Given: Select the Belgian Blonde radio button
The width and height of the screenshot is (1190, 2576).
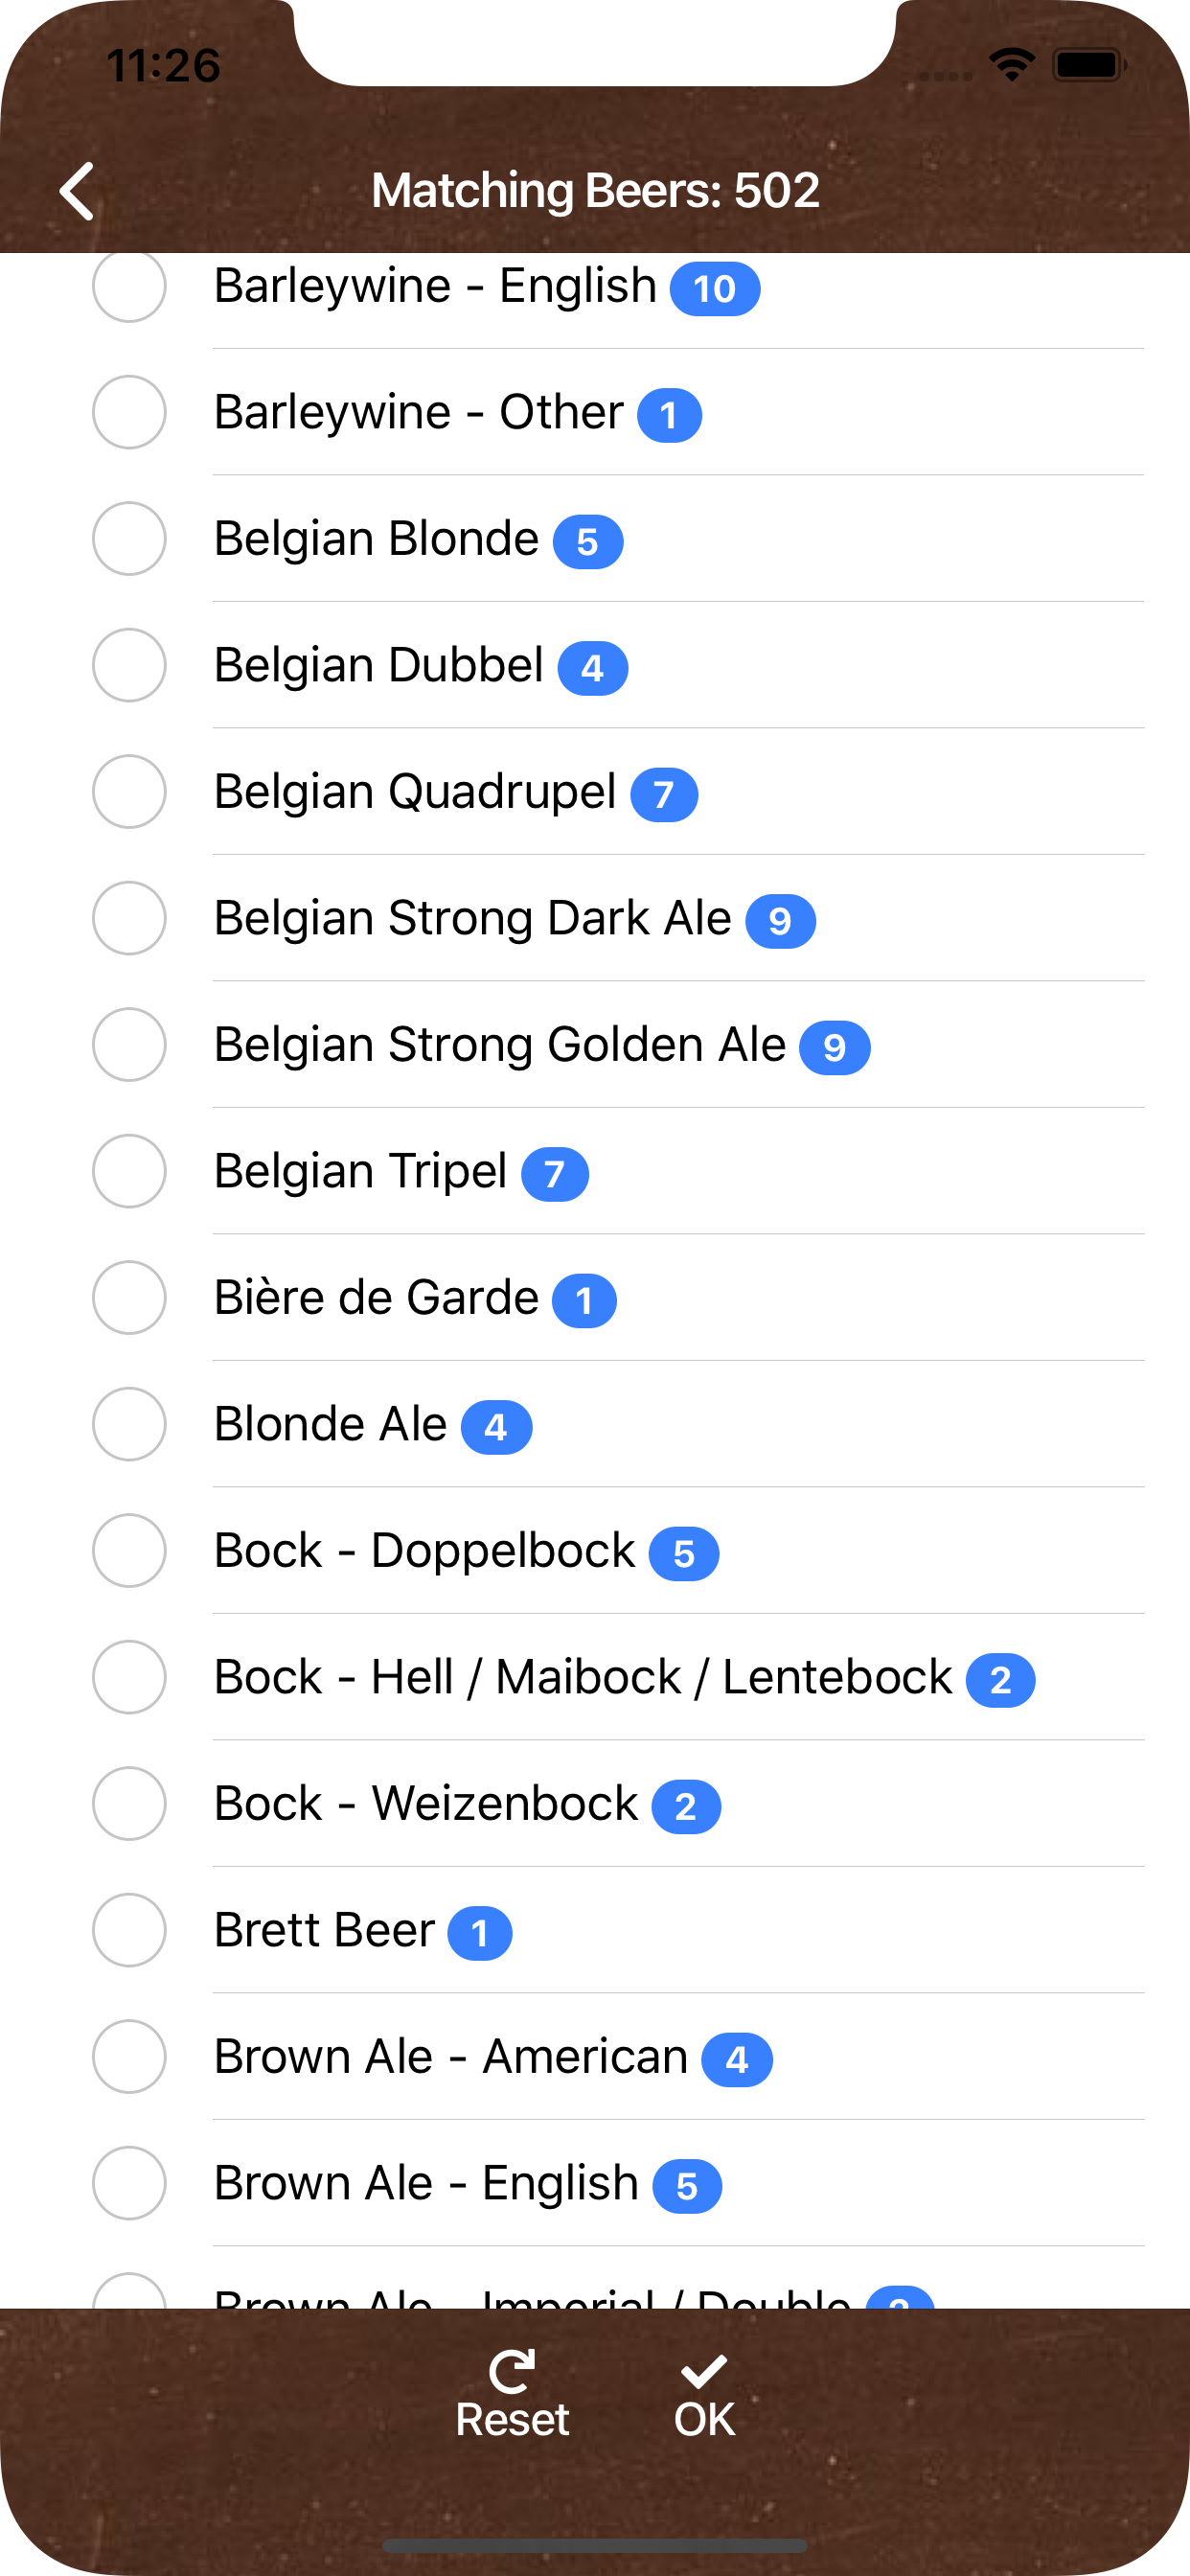Looking at the screenshot, I should click(x=129, y=538).
